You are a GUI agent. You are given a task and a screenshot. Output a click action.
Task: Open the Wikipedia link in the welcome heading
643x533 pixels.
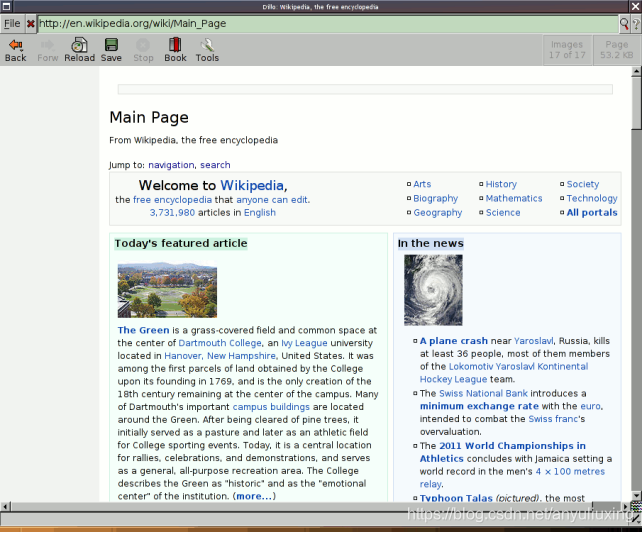click(252, 185)
